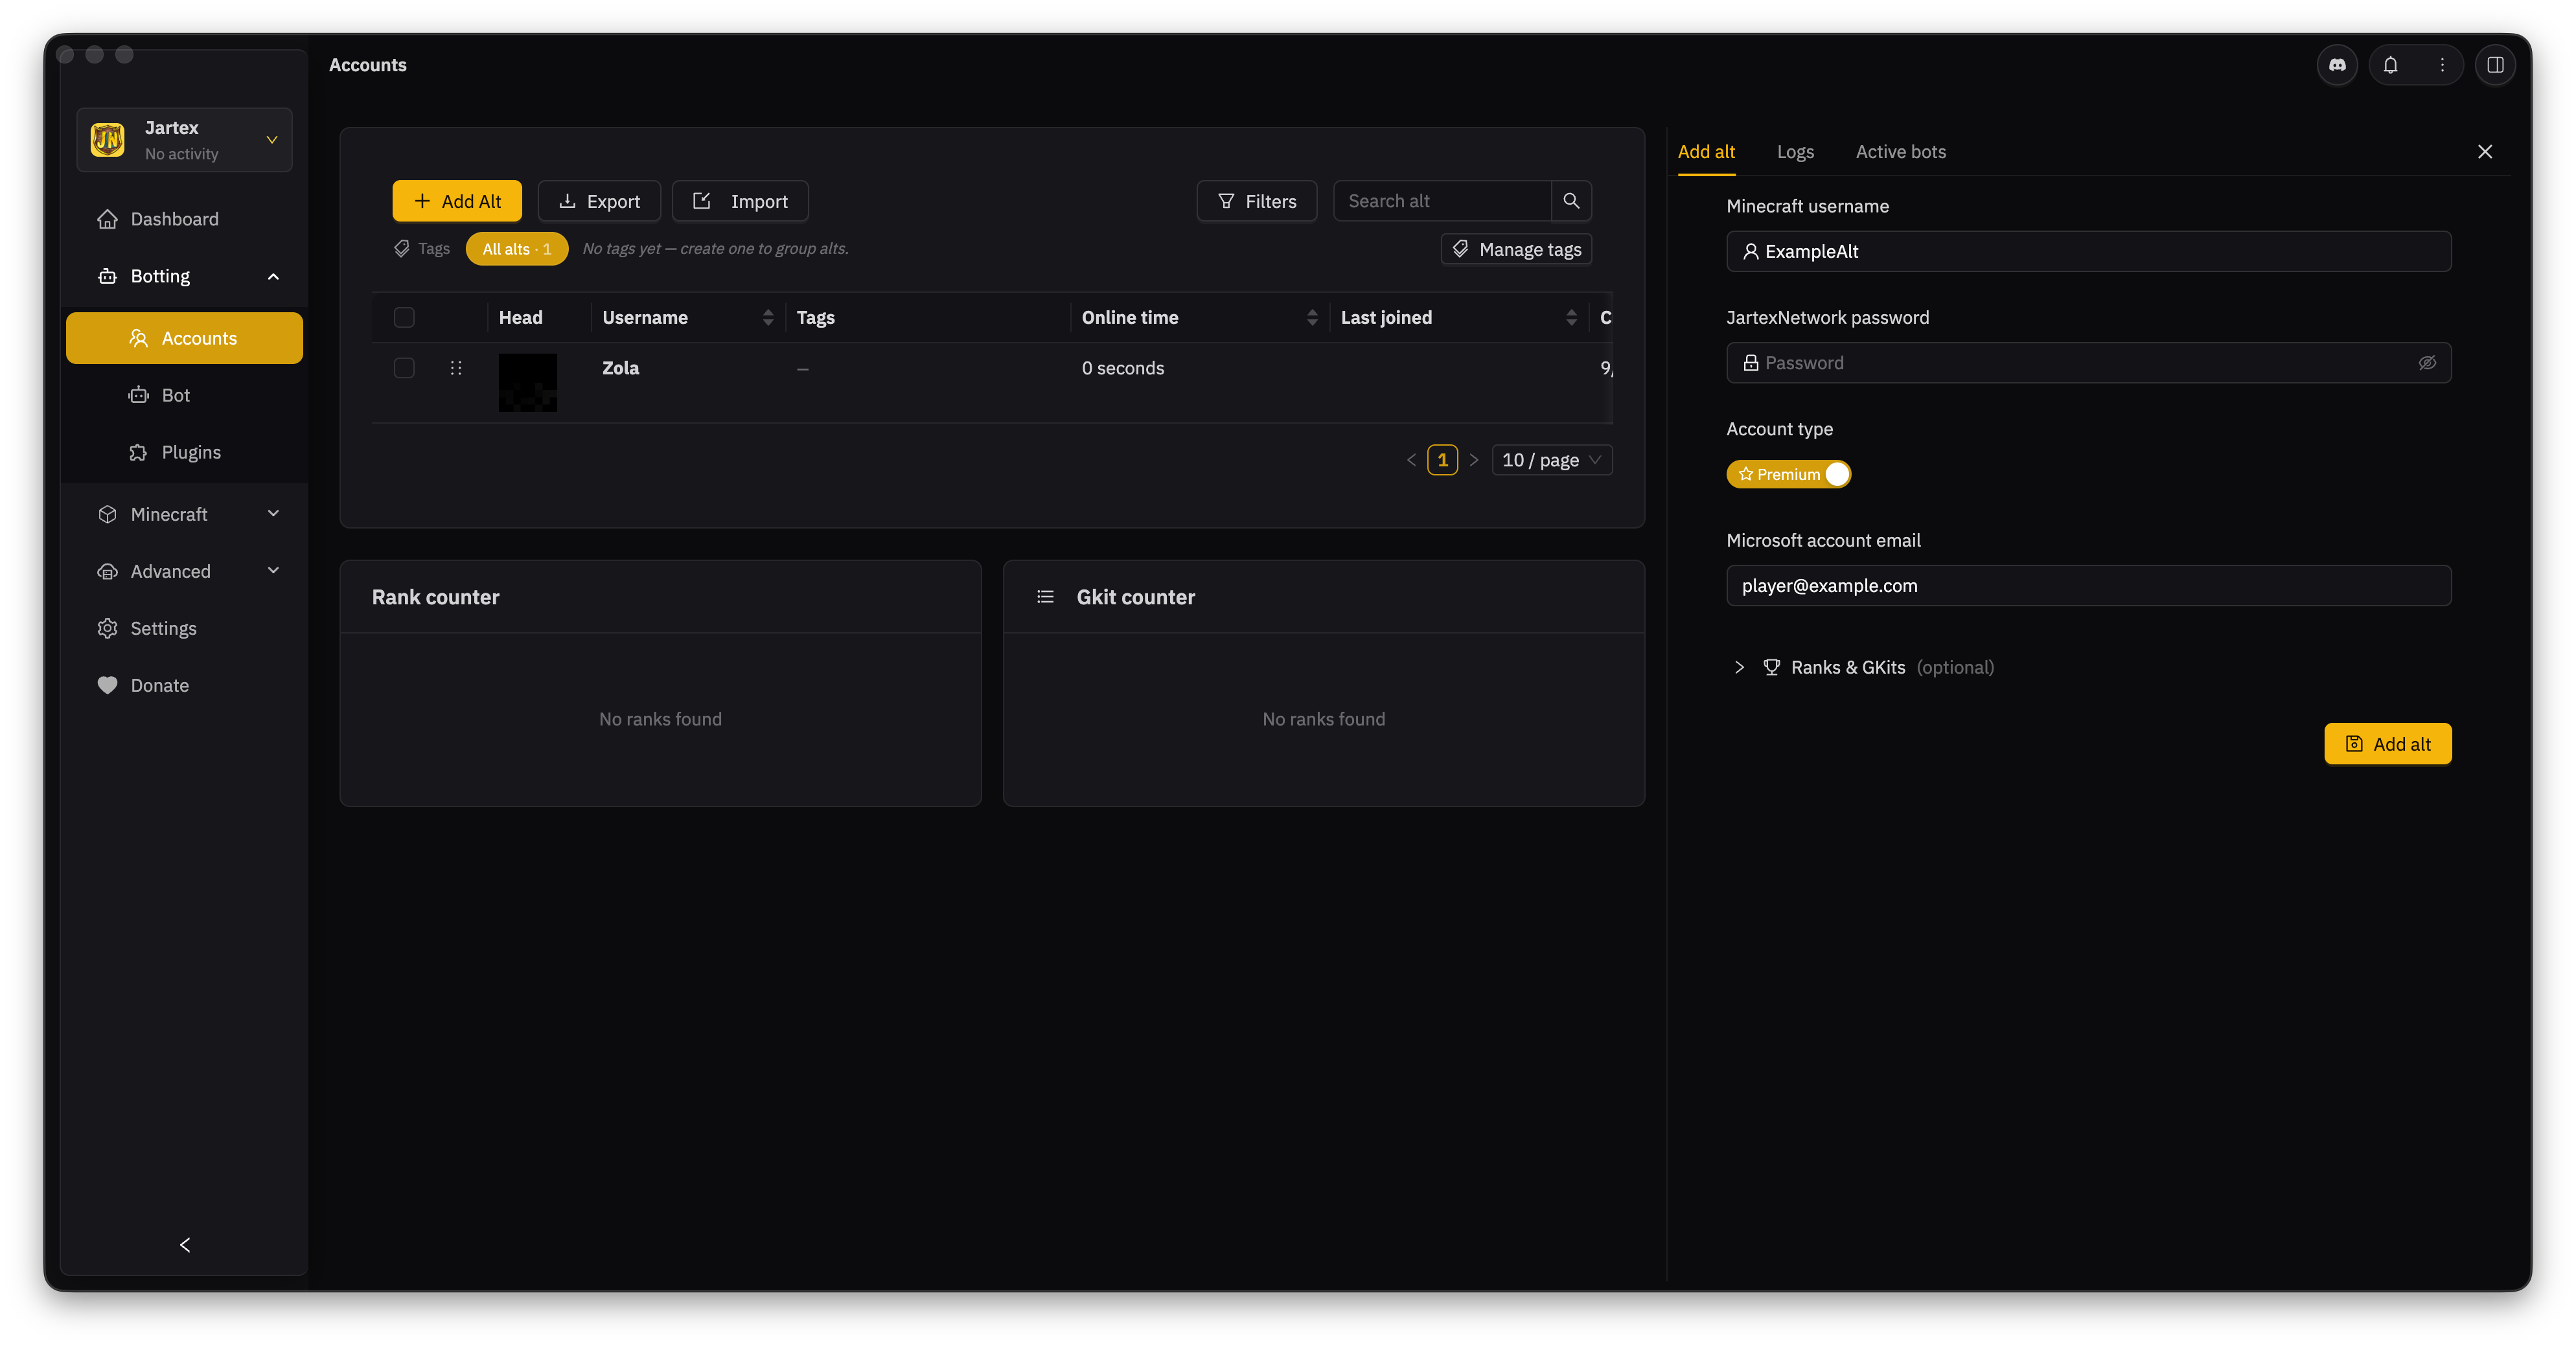Open the three-dot more options menu
The width and height of the screenshot is (2576, 1346).
click(x=2442, y=65)
